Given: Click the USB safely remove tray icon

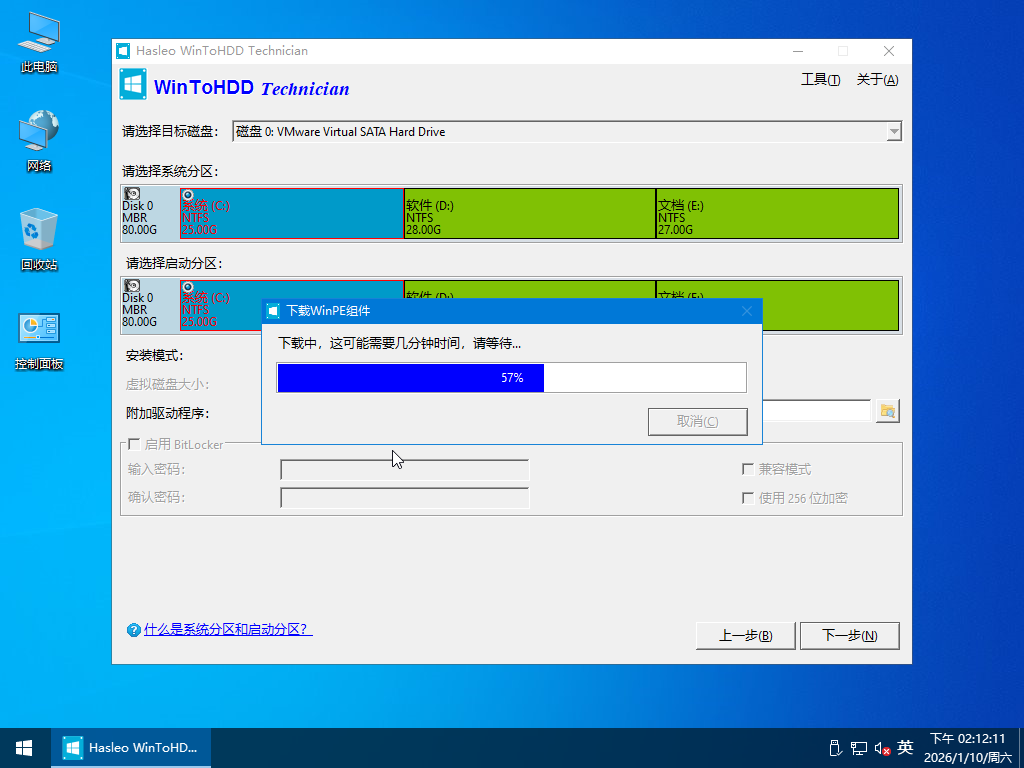Looking at the screenshot, I should point(834,747).
